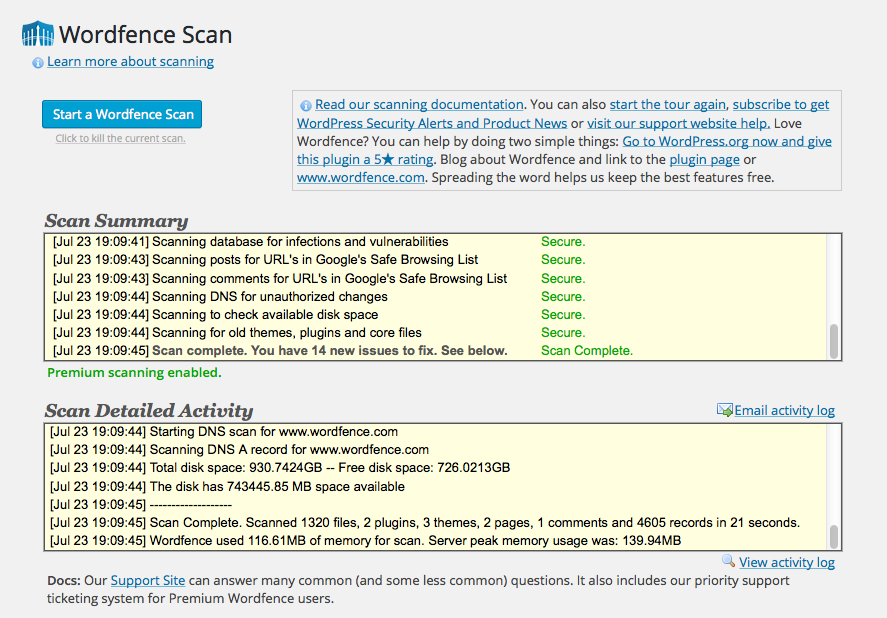Open View activity log link
This screenshot has height=618, width=887.
786,562
